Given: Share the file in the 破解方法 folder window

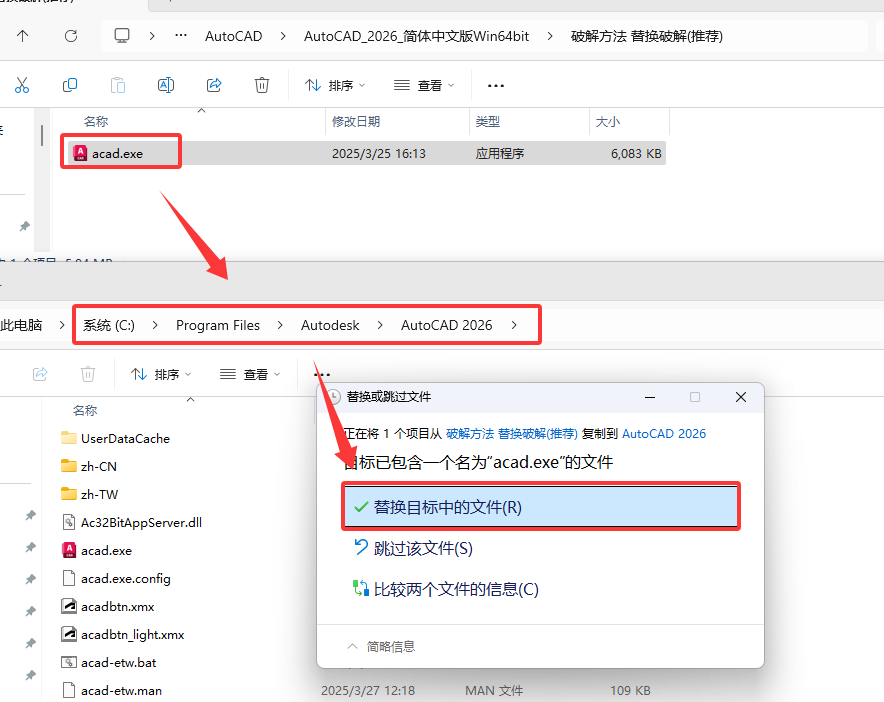Looking at the screenshot, I should coord(214,85).
